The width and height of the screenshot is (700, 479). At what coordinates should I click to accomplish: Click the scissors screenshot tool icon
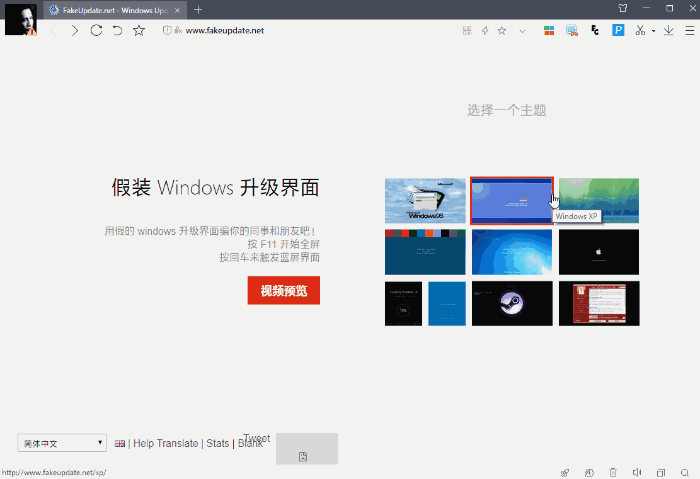coord(641,30)
